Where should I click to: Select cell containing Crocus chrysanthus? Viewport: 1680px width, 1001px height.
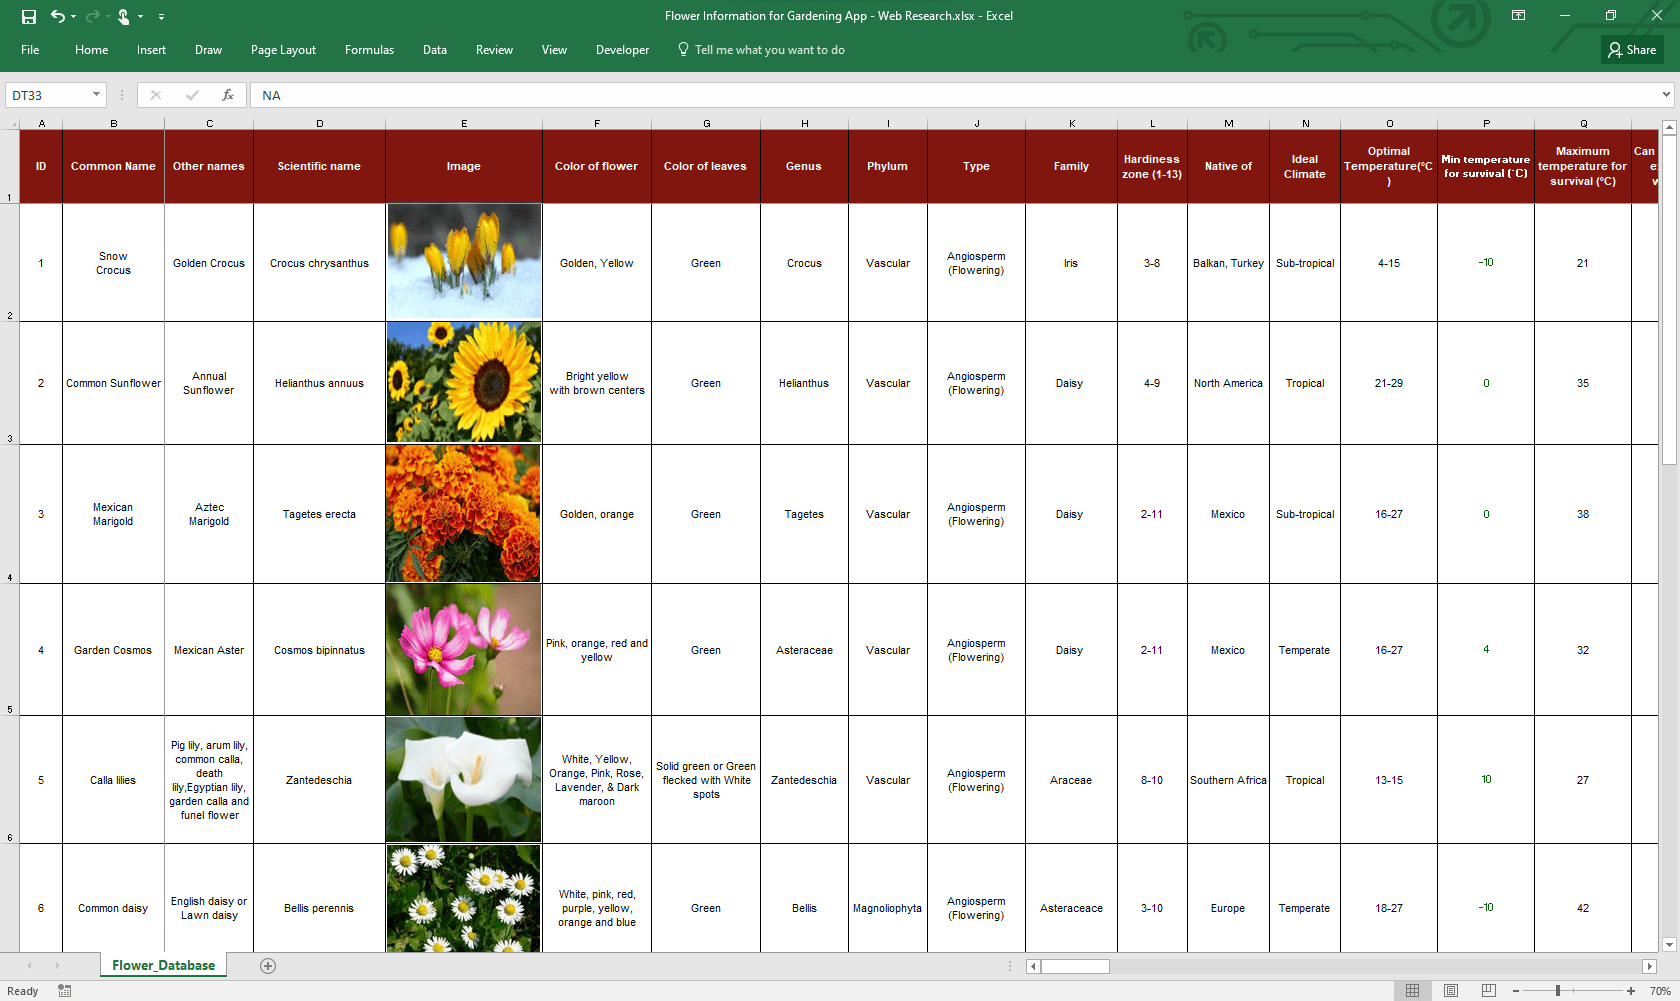[319, 263]
